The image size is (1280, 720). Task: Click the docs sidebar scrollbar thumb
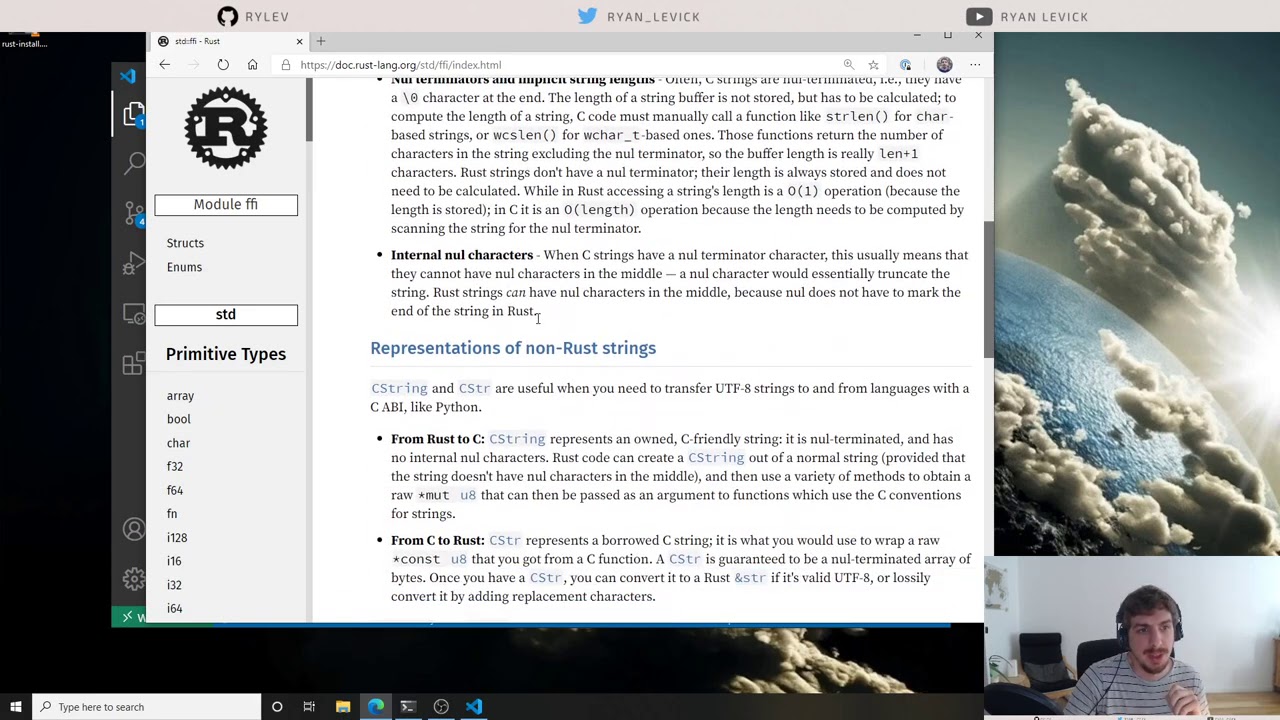coord(309,110)
